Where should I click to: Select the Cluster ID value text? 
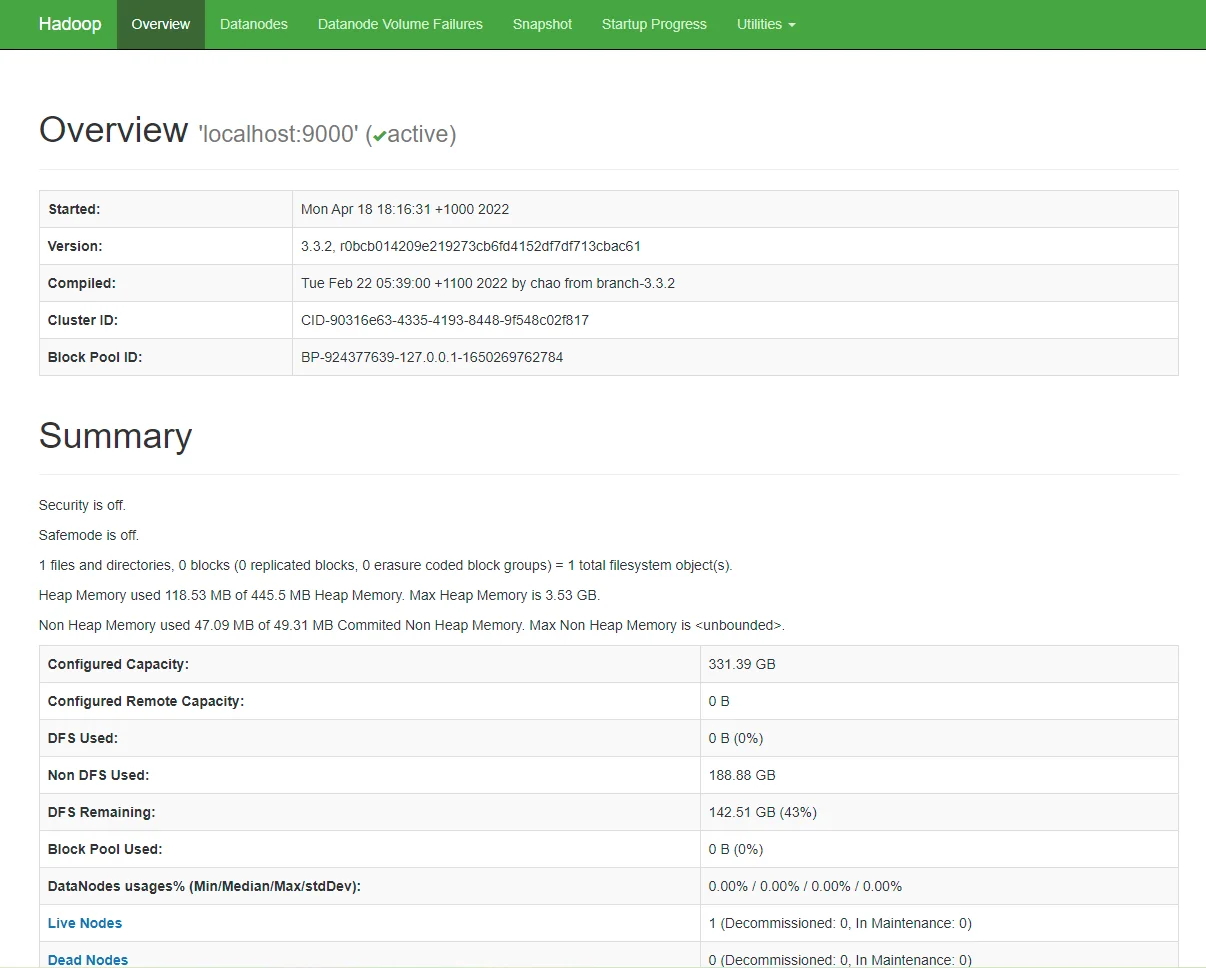pos(445,320)
